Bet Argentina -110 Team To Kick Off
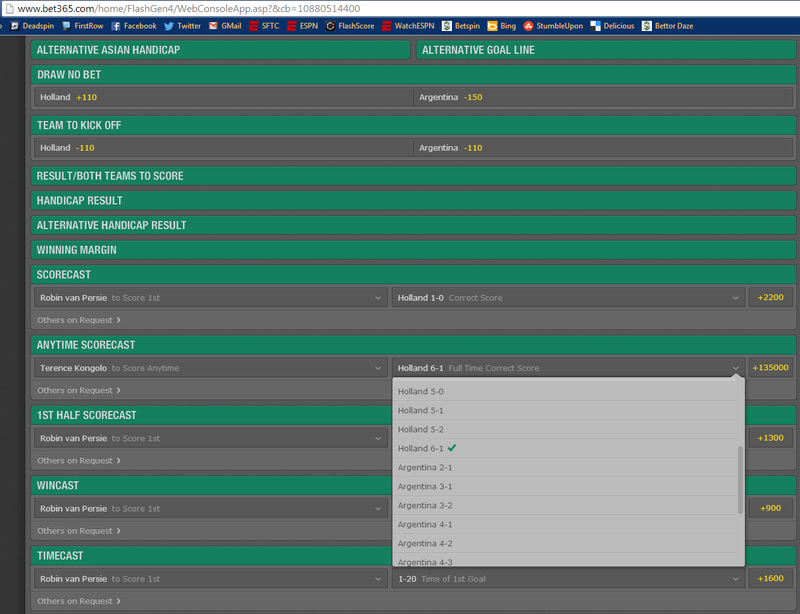800x614 pixels. (x=603, y=148)
